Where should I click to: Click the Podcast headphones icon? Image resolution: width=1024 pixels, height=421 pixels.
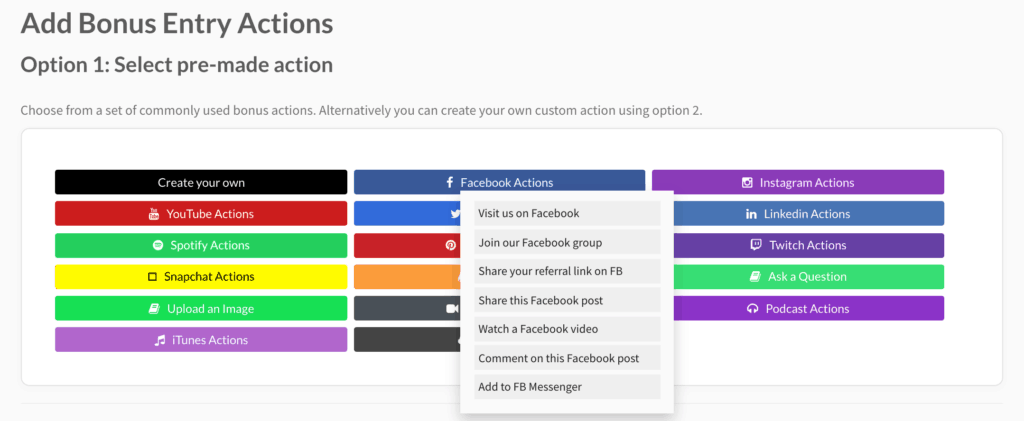752,309
